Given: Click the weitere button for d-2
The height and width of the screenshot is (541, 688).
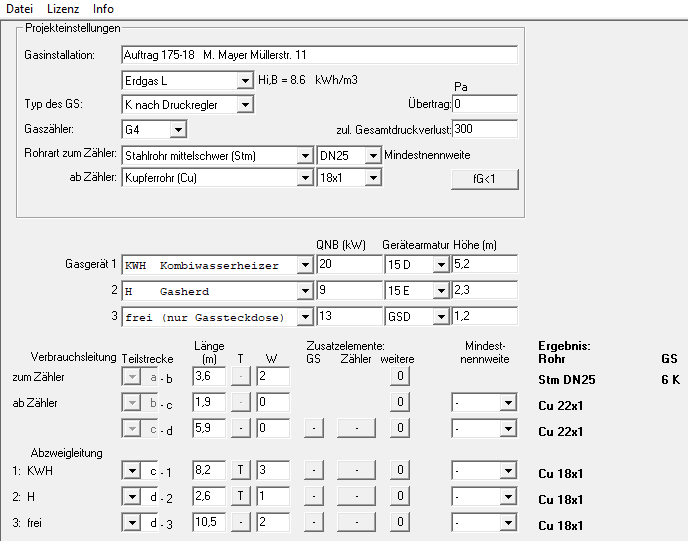Looking at the screenshot, I should [x=400, y=496].
